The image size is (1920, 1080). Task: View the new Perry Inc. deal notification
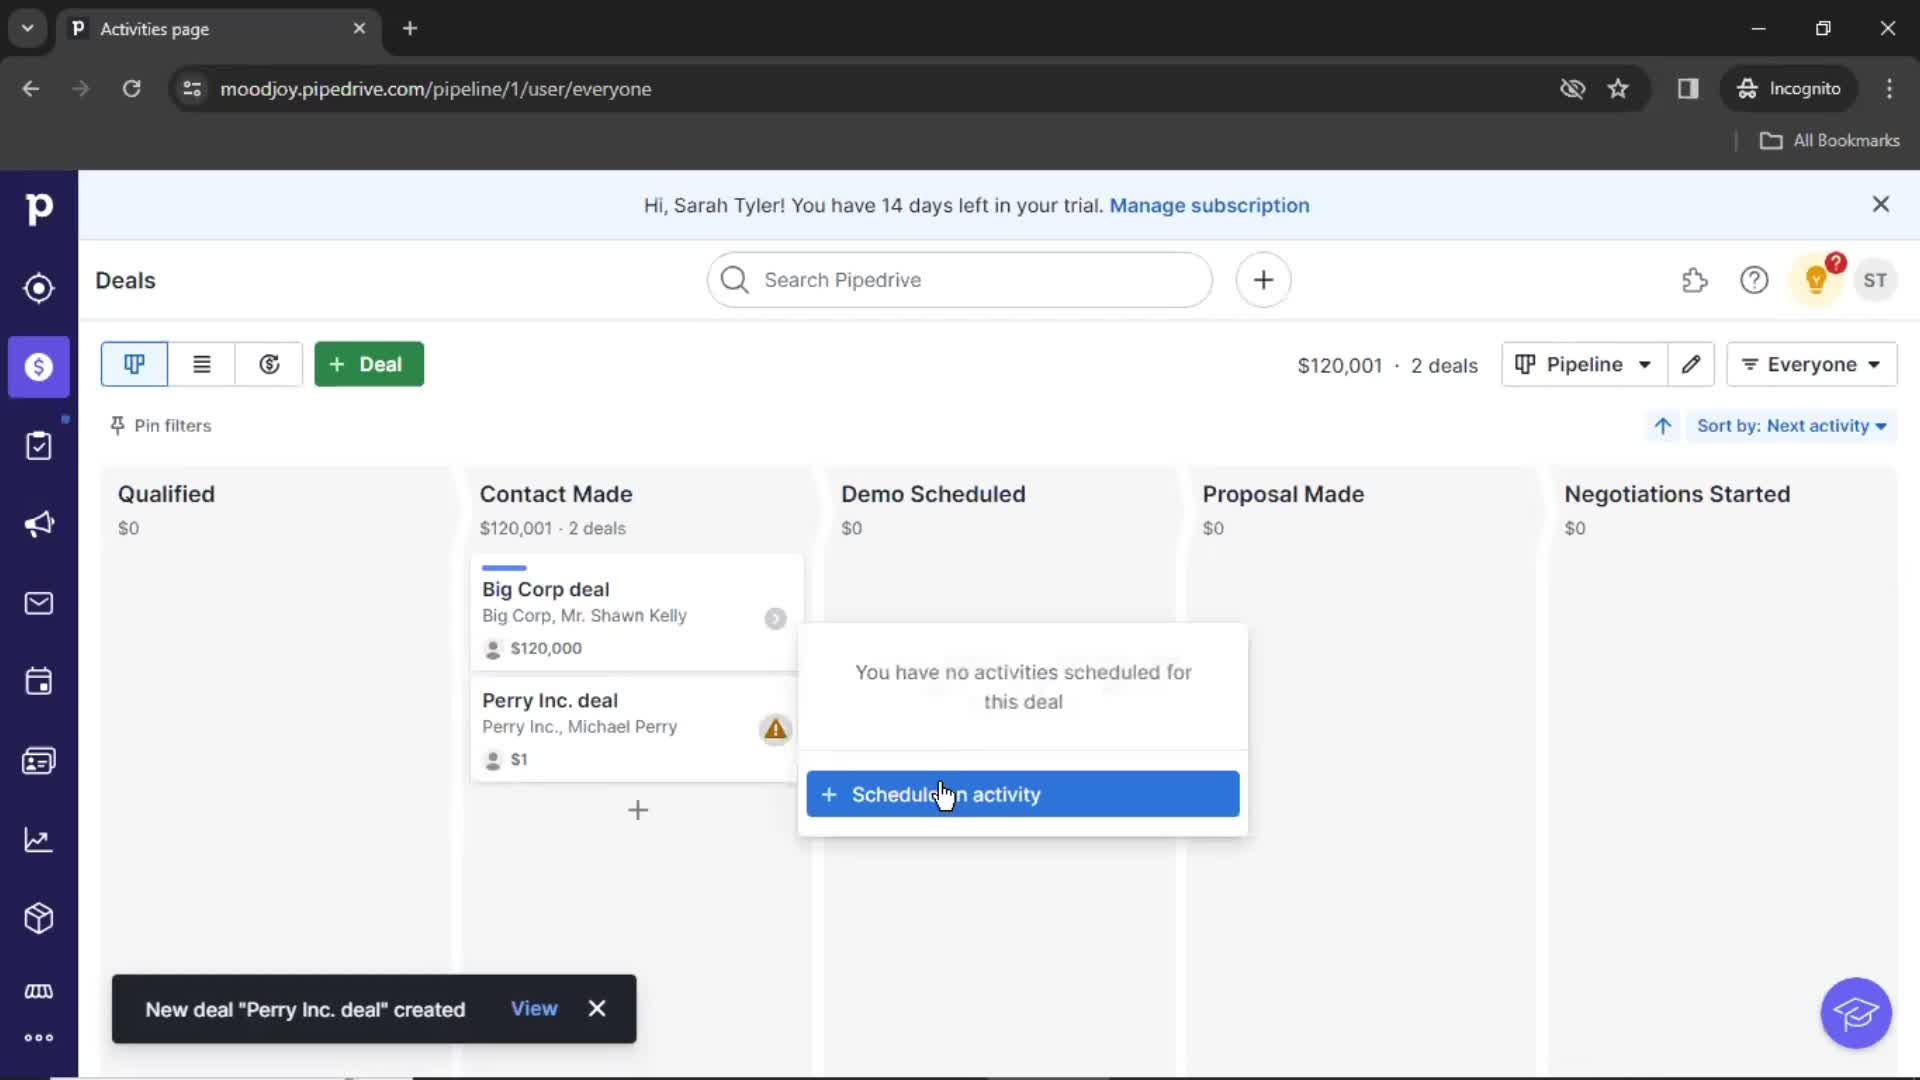click(x=533, y=1009)
